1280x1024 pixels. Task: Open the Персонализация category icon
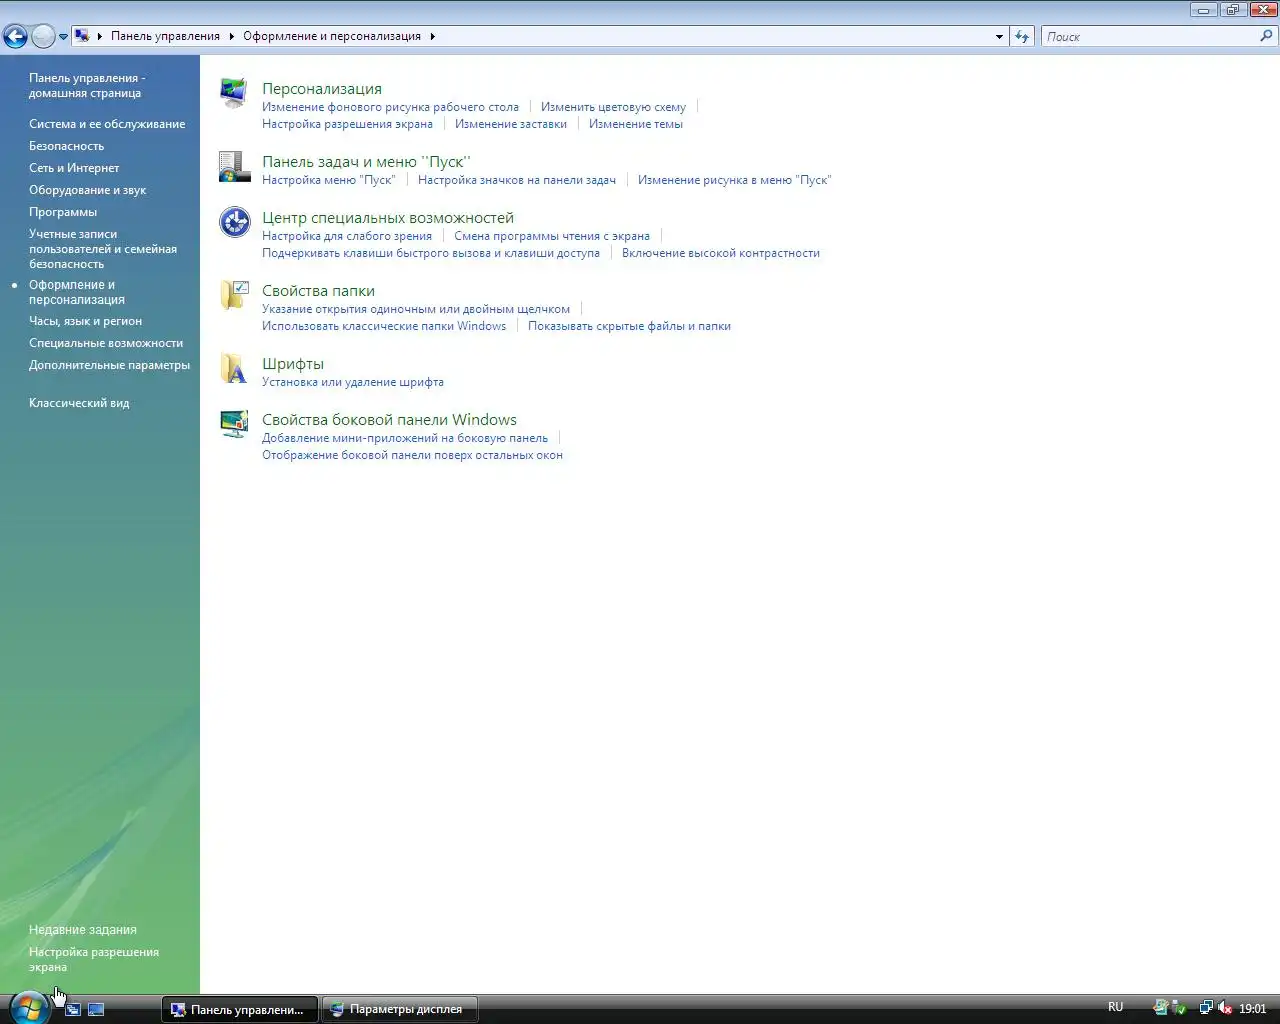point(234,93)
